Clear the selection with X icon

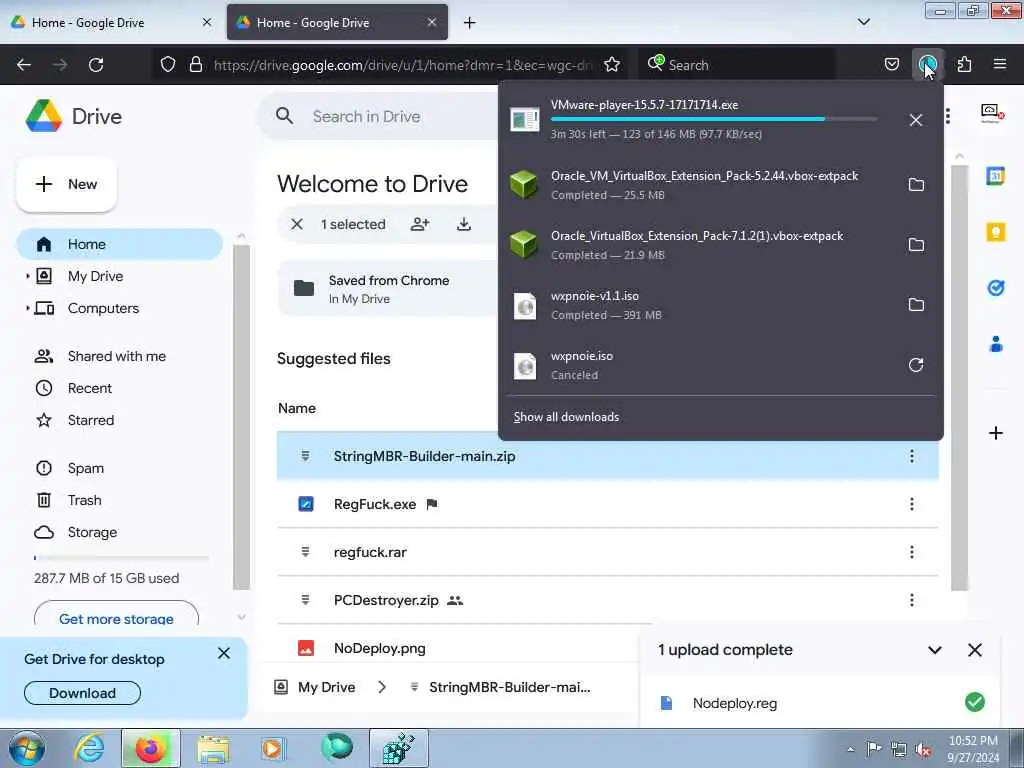[x=296, y=225]
